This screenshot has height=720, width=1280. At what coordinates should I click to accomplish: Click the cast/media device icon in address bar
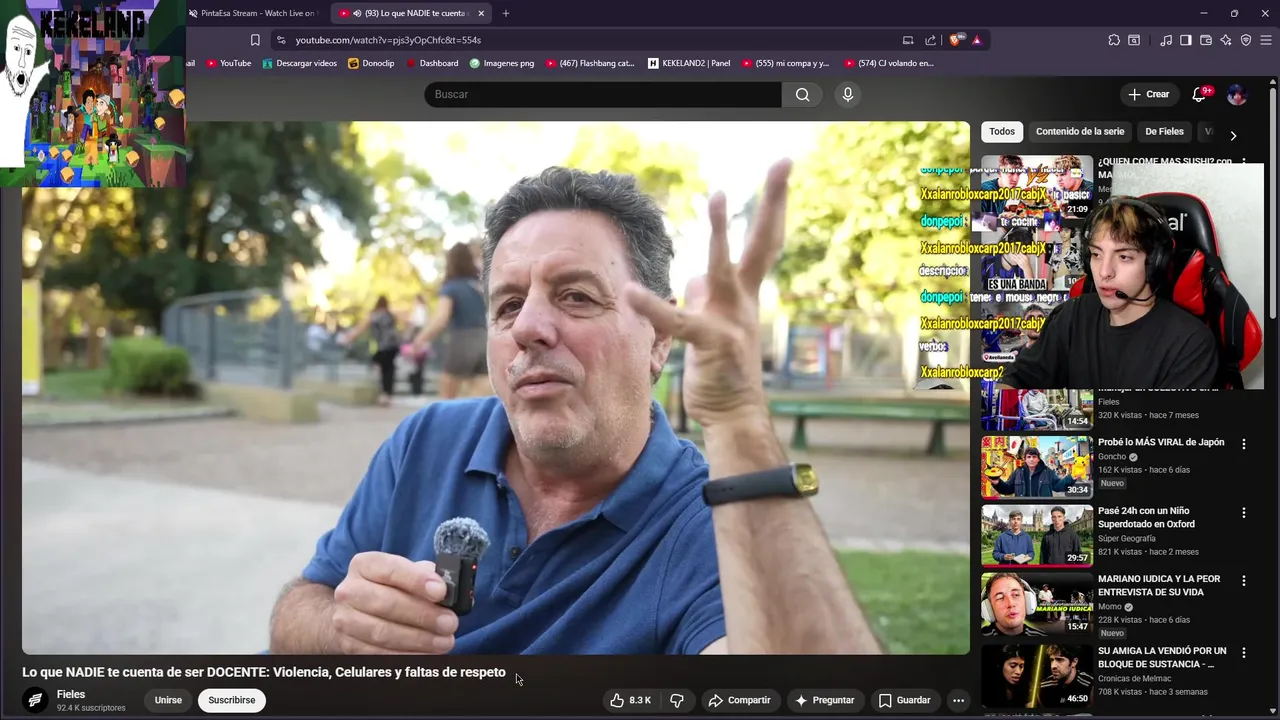(x=908, y=40)
